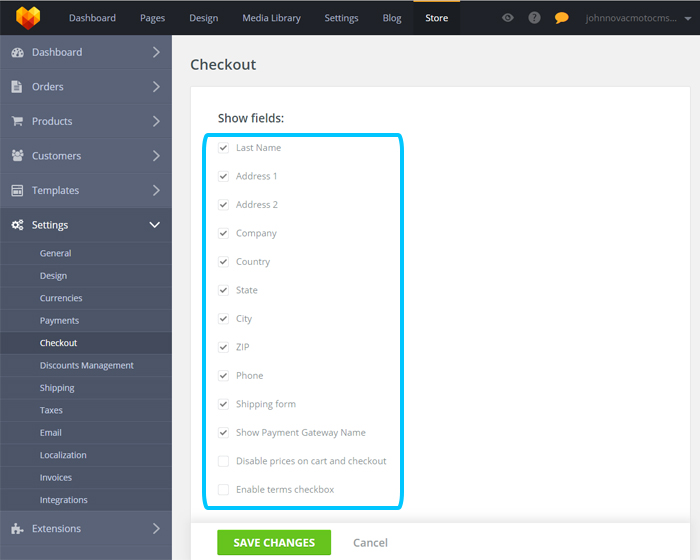Uncheck the Country checkbox
The width and height of the screenshot is (700, 560).
[224, 262]
